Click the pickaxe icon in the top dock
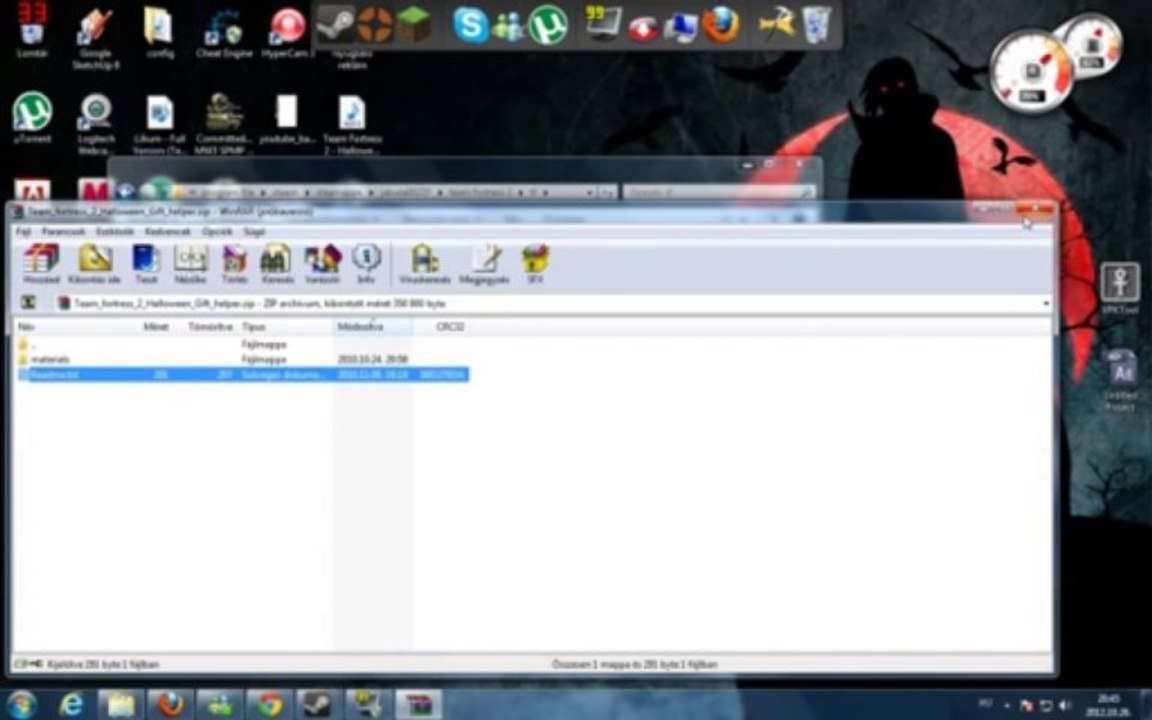Screen dimensions: 1152x720 777,24
